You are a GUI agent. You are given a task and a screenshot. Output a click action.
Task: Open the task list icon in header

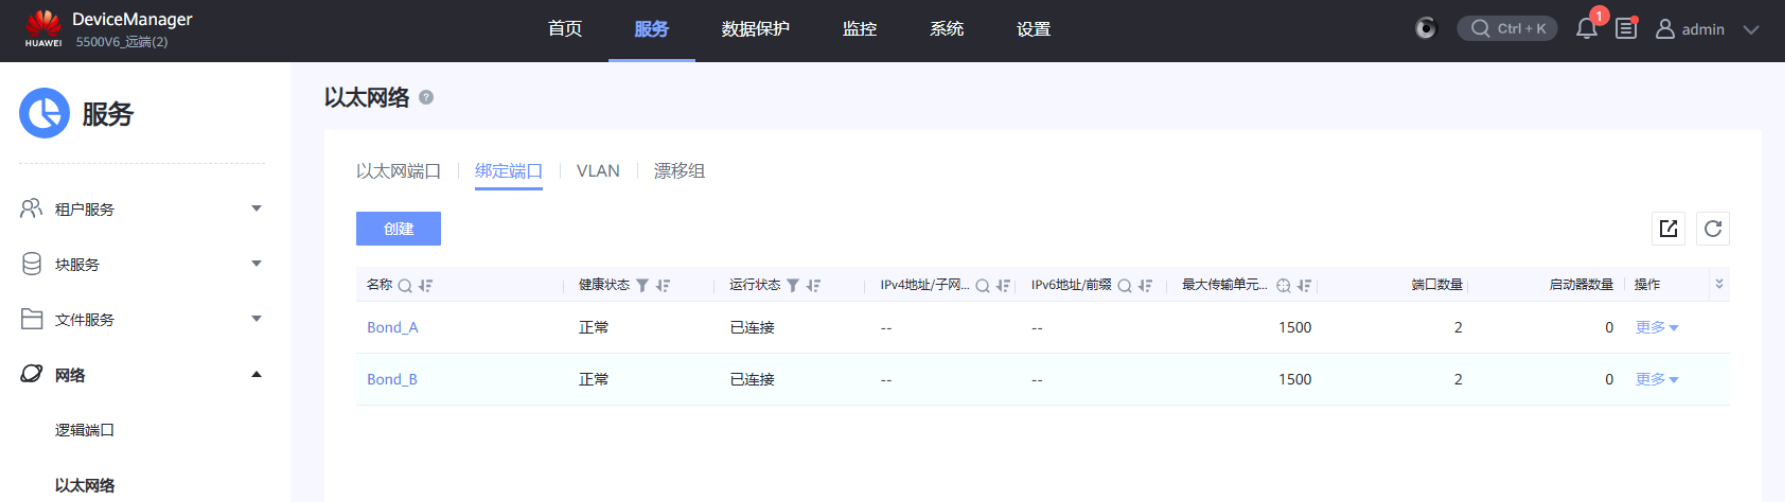(1626, 29)
